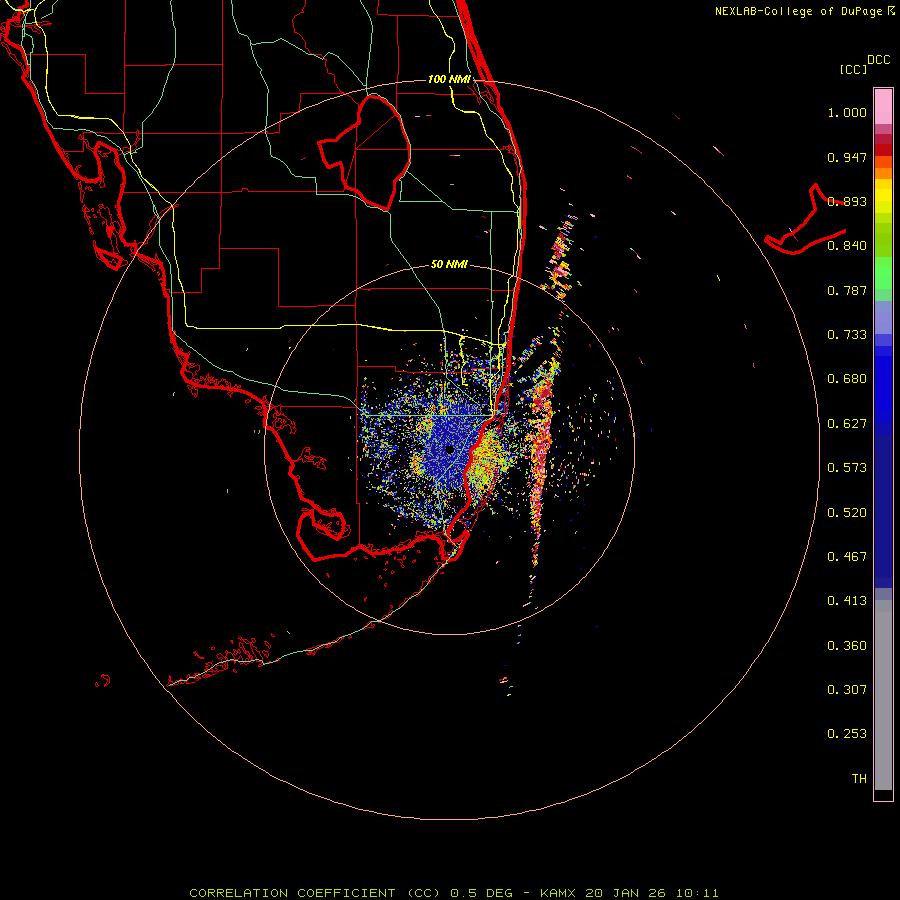Select the 0.893 scale value
The width and height of the screenshot is (900, 900).
pos(847,201)
